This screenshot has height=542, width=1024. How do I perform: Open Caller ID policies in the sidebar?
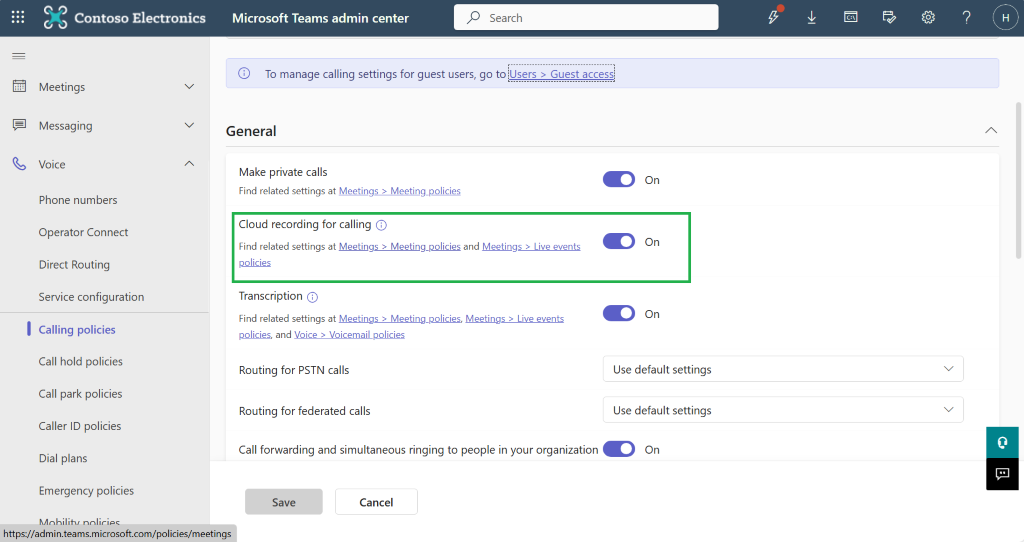tap(80, 426)
